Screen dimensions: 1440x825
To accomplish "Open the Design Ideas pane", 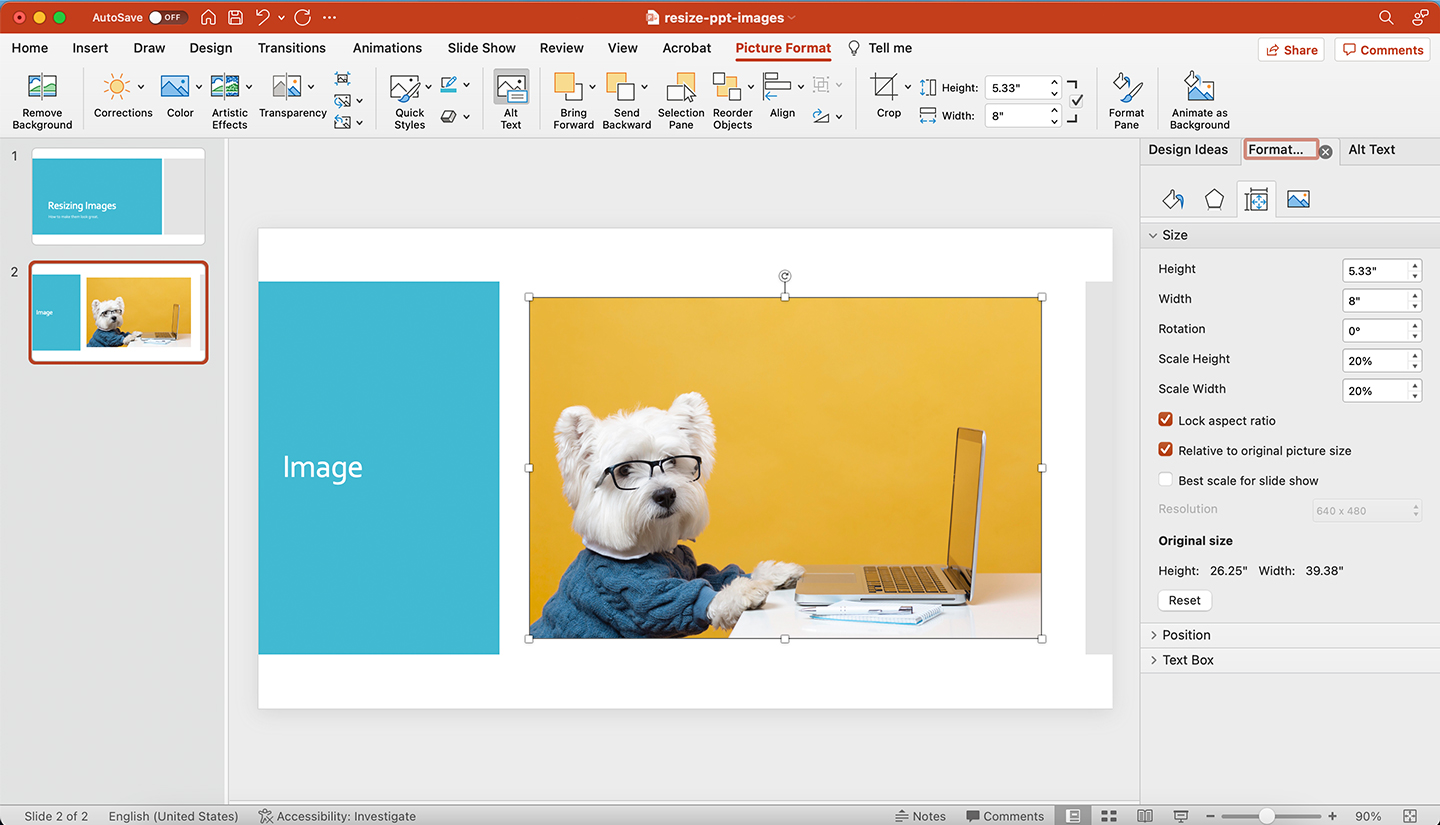I will (1189, 150).
